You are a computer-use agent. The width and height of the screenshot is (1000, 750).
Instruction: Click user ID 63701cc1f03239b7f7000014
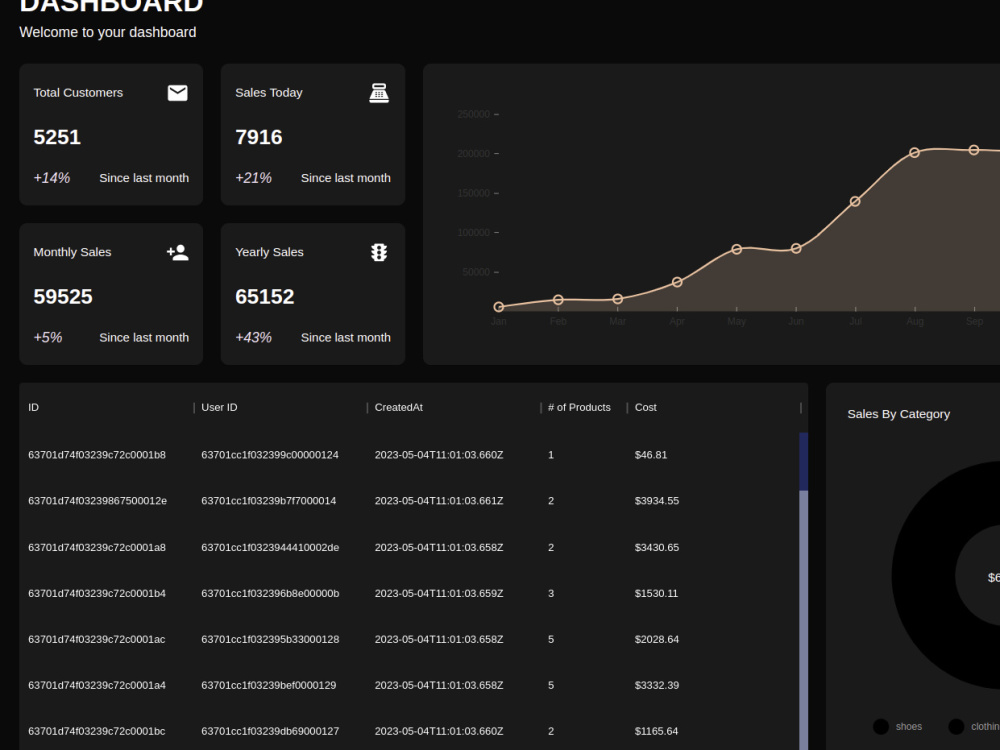pos(268,501)
